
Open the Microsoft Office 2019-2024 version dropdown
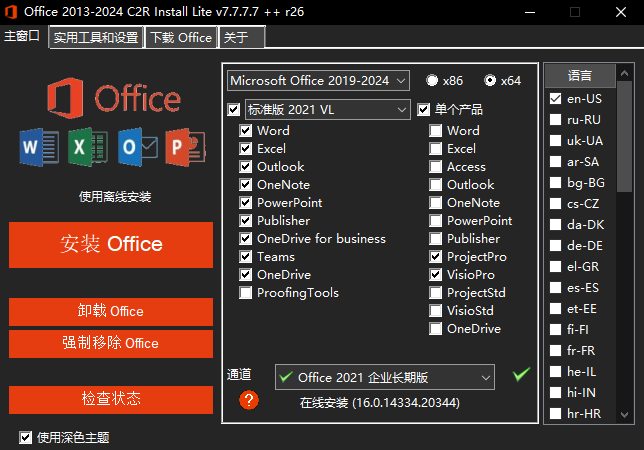pos(318,80)
